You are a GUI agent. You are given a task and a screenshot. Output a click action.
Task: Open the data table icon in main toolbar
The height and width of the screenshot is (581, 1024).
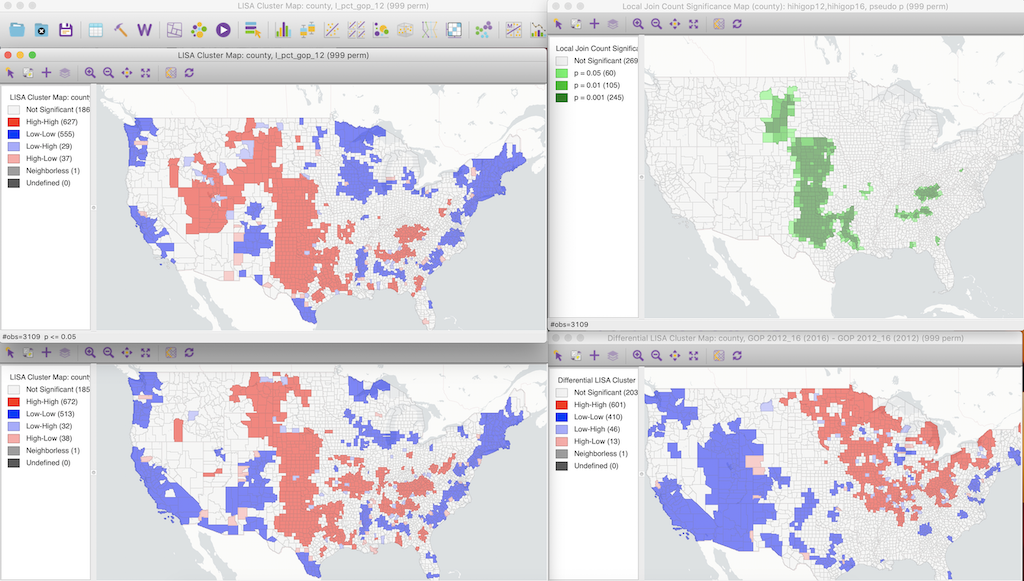(96, 30)
